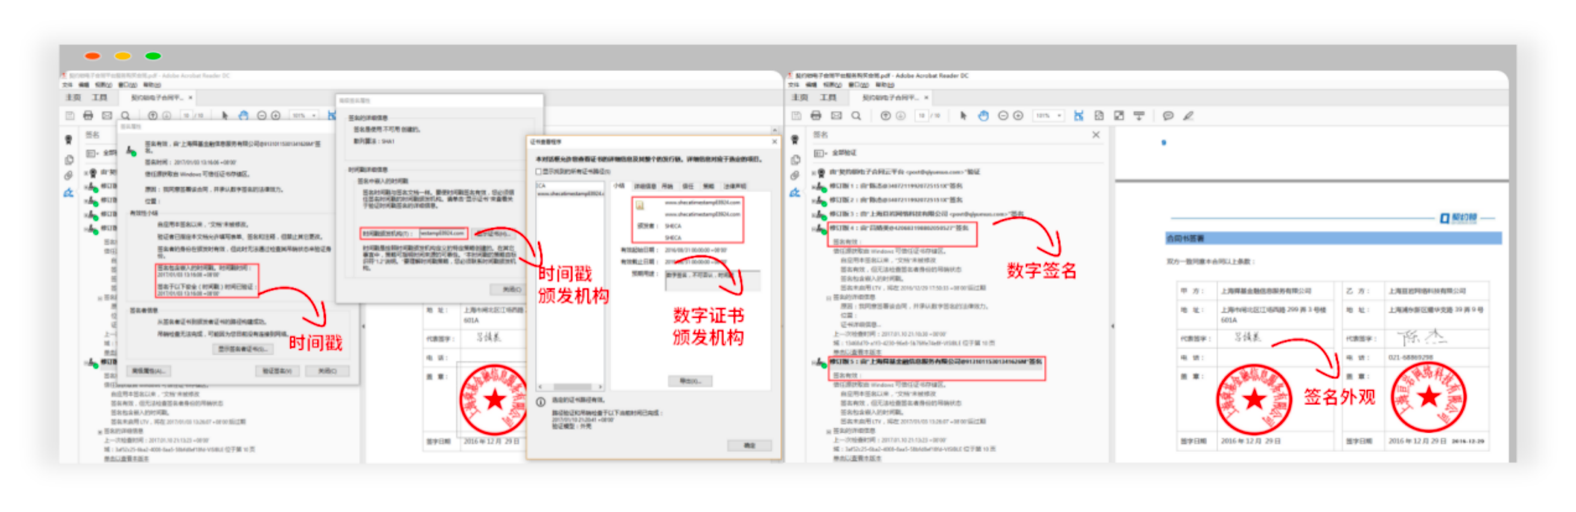Click 导出 button in certificate viewer

coord(690,381)
